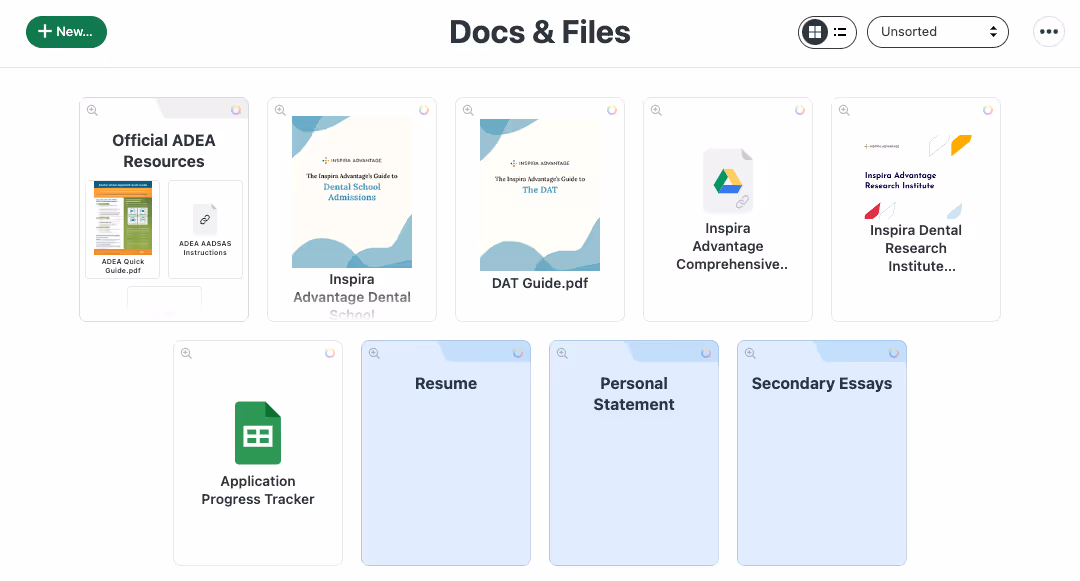Open the ADEA AADSAS Instructions link file
Image resolution: width=1080 pixels, height=581 pixels.
click(205, 220)
